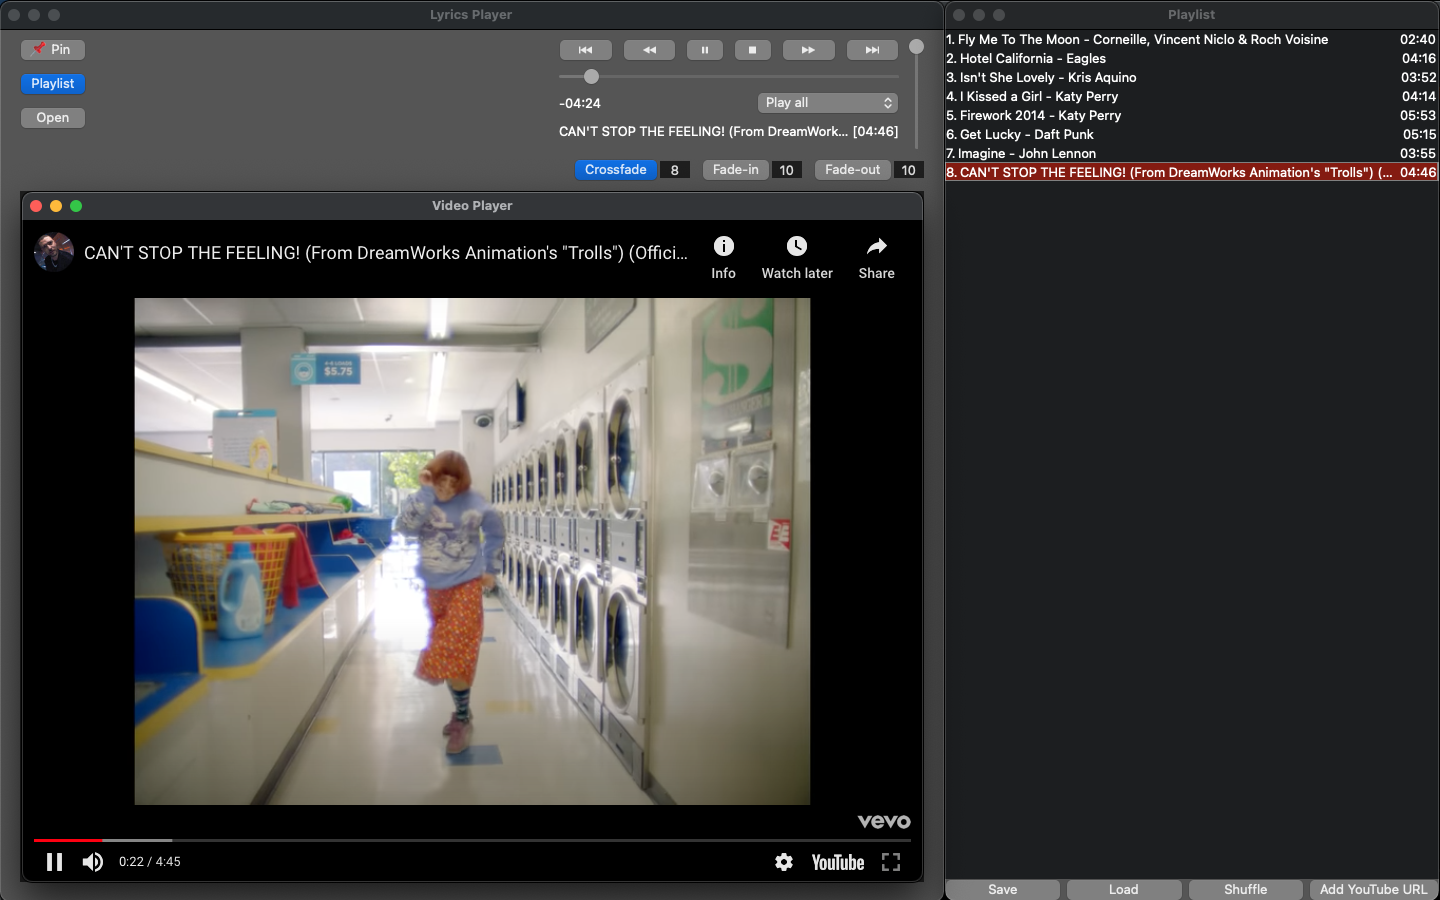Screen dimensions: 1440x900
Task: Click the Crossfade seconds field
Action: click(x=675, y=170)
